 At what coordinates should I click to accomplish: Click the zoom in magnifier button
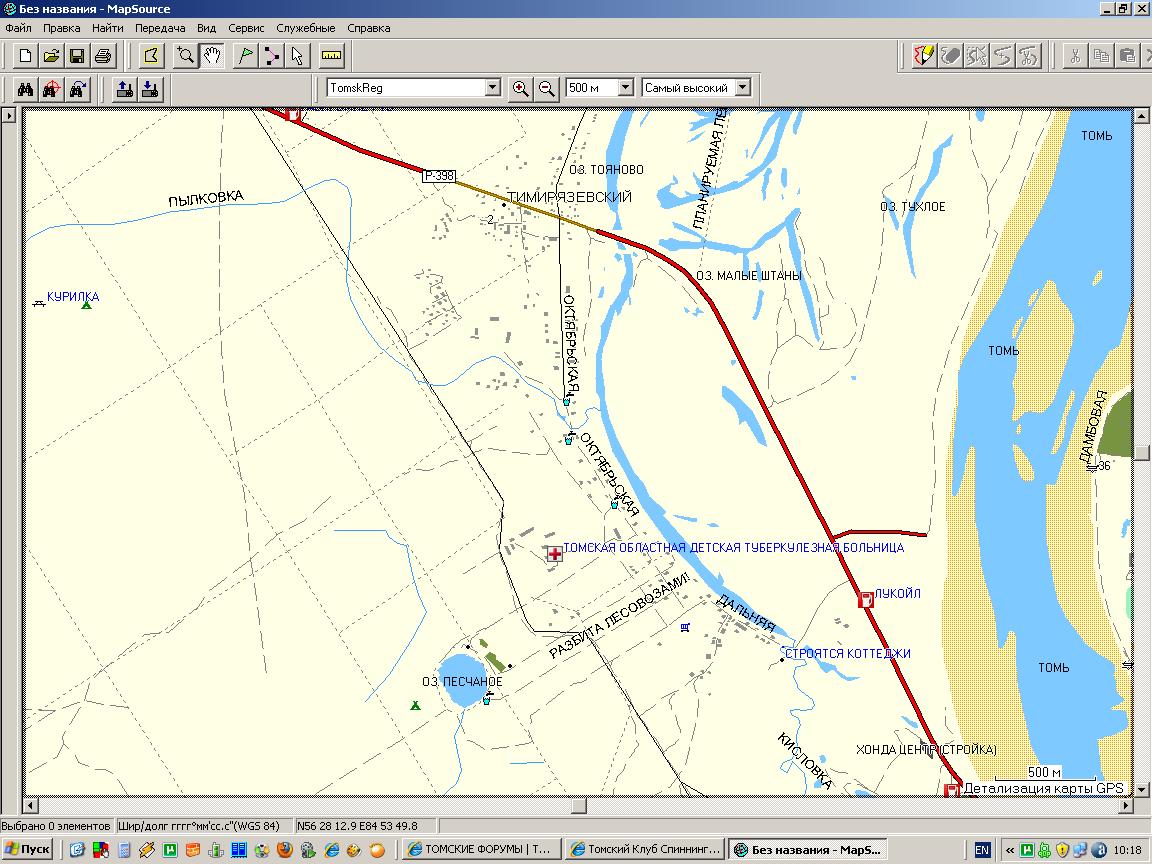(x=520, y=88)
